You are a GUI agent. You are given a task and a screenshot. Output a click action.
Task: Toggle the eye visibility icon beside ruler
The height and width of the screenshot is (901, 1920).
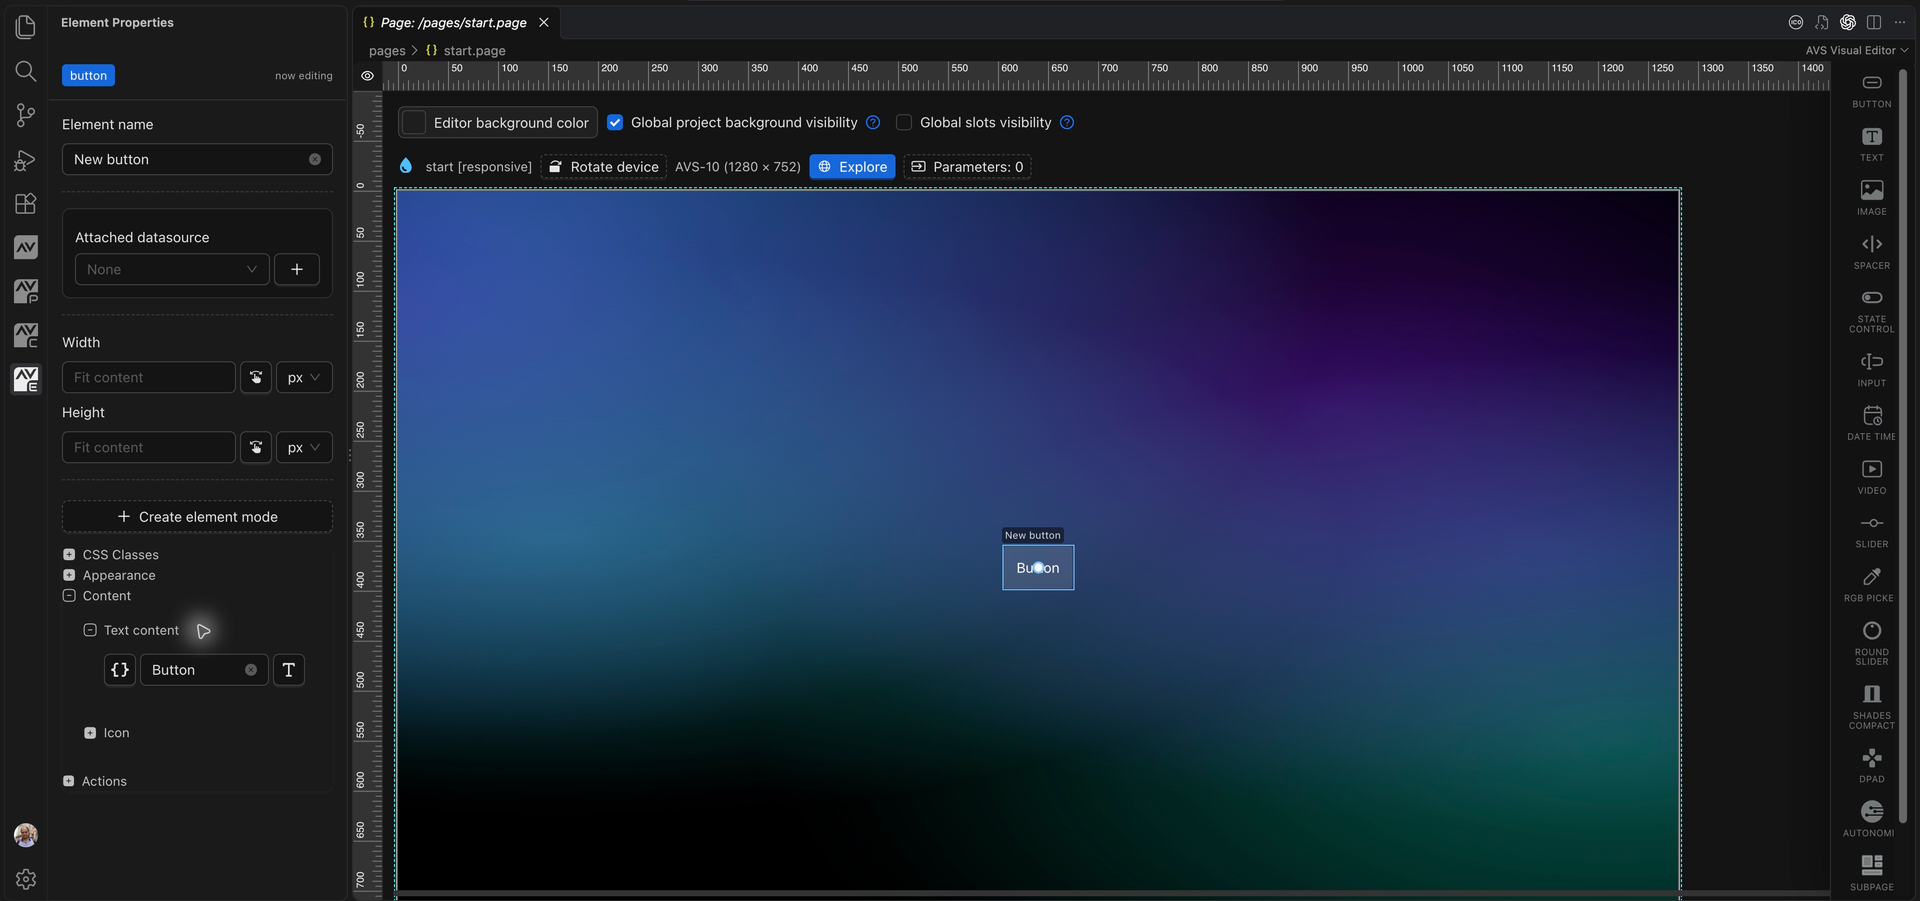[x=367, y=76]
